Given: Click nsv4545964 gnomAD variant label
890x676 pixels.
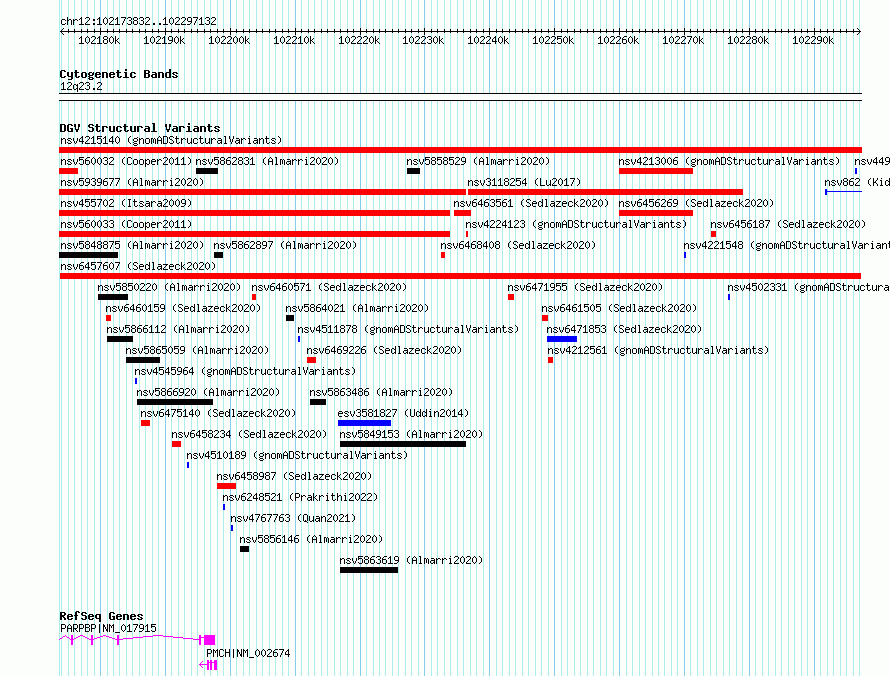Looking at the screenshot, I should 245,371.
